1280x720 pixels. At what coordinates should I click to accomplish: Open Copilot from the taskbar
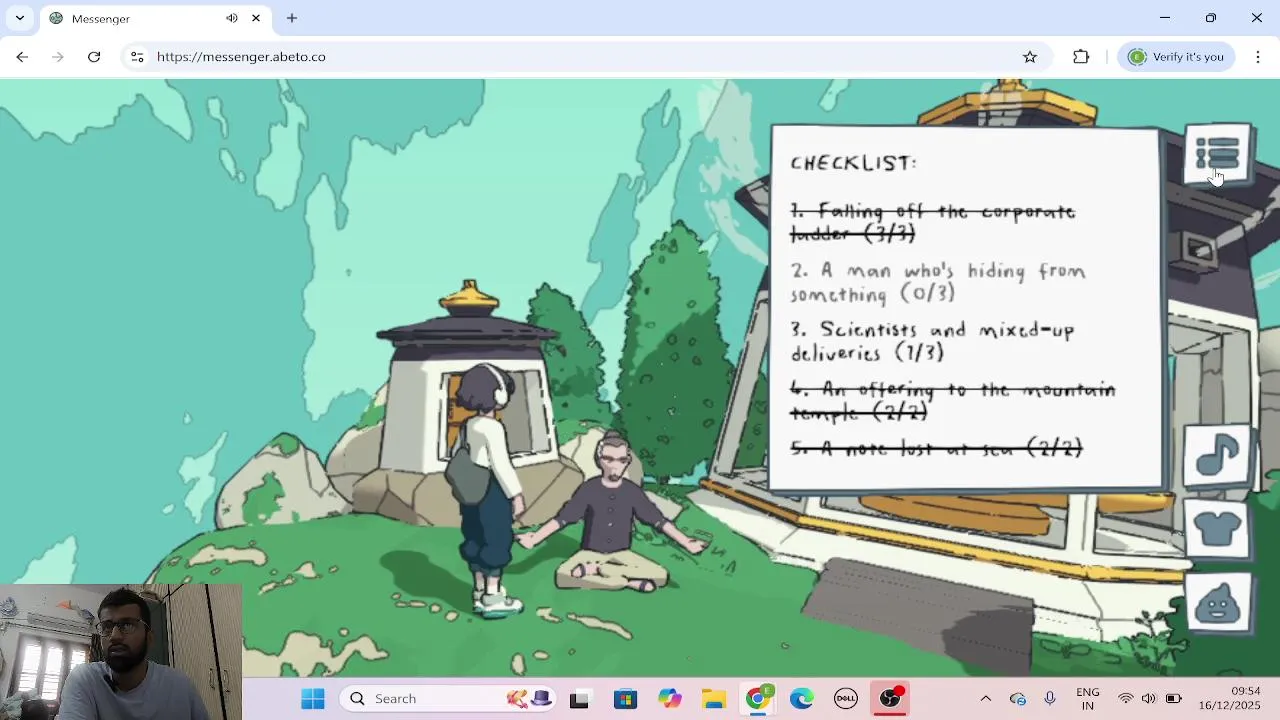point(669,698)
